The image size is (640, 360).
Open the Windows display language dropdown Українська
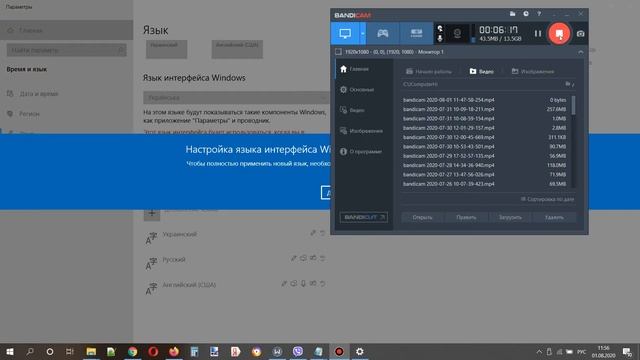[237, 98]
